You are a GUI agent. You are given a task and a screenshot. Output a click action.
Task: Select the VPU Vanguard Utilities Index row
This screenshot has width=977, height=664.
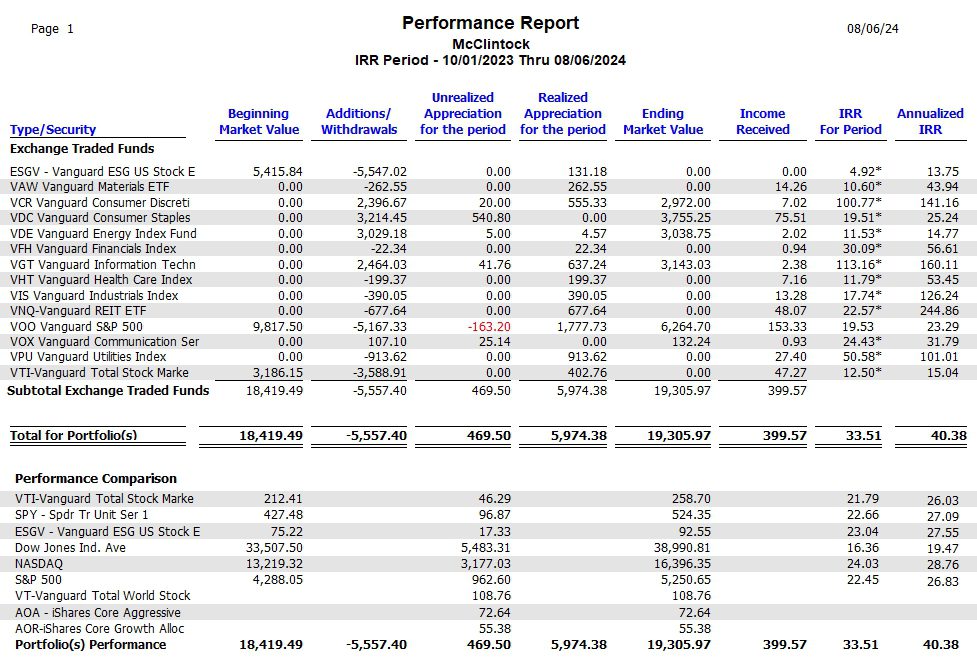(488, 357)
